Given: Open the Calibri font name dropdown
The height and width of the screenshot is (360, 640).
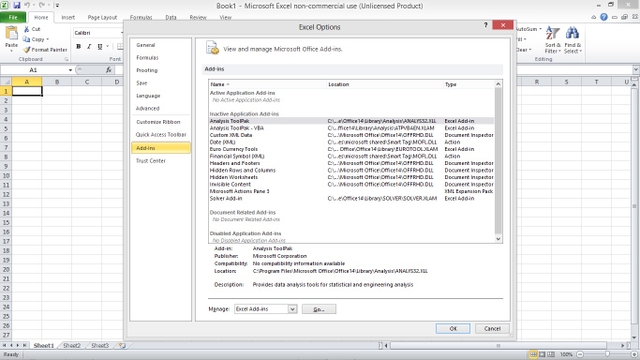Looking at the screenshot, I should click(121, 33).
